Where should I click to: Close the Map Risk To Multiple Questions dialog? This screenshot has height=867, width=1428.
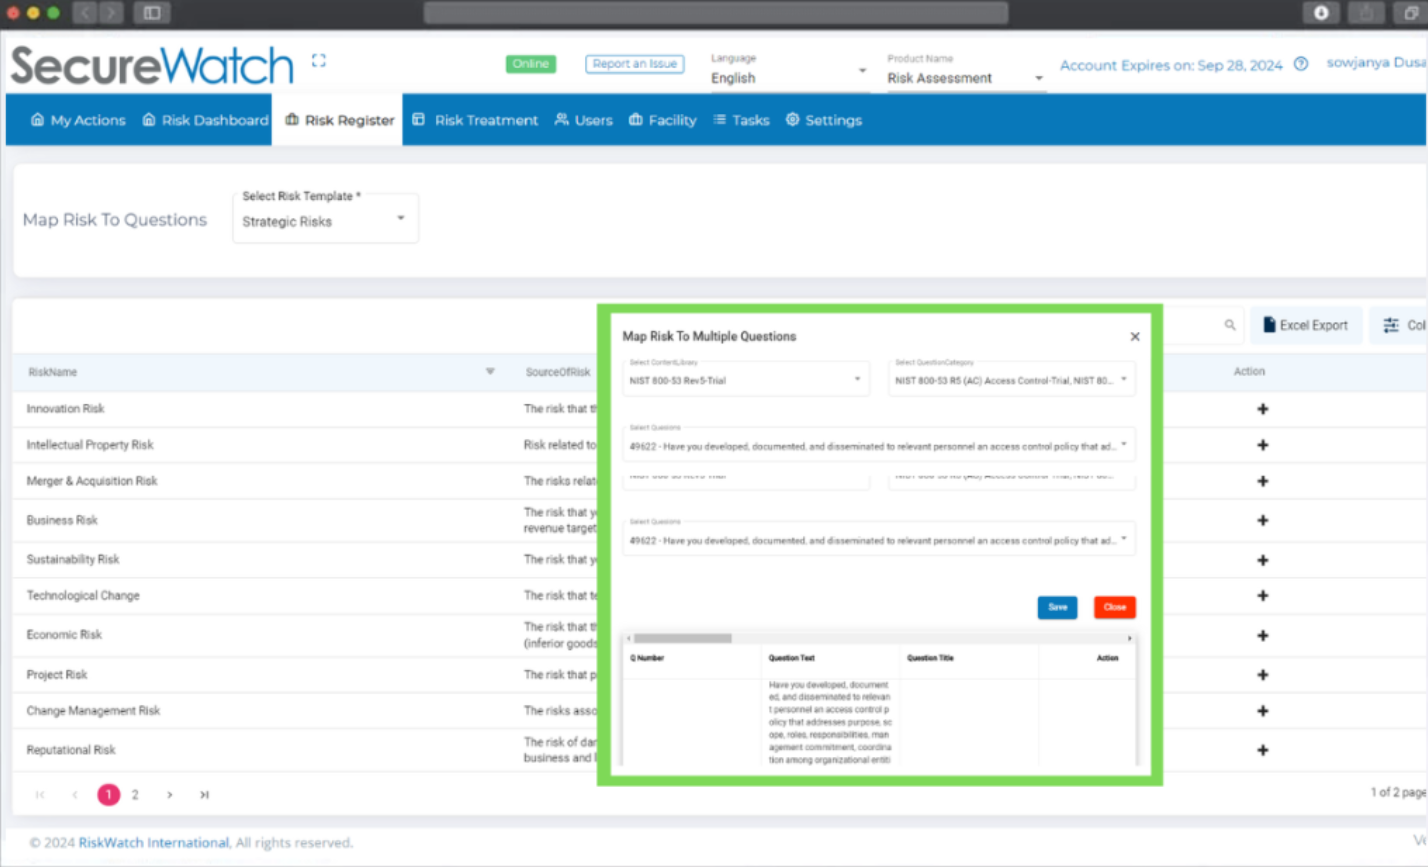coord(1135,337)
